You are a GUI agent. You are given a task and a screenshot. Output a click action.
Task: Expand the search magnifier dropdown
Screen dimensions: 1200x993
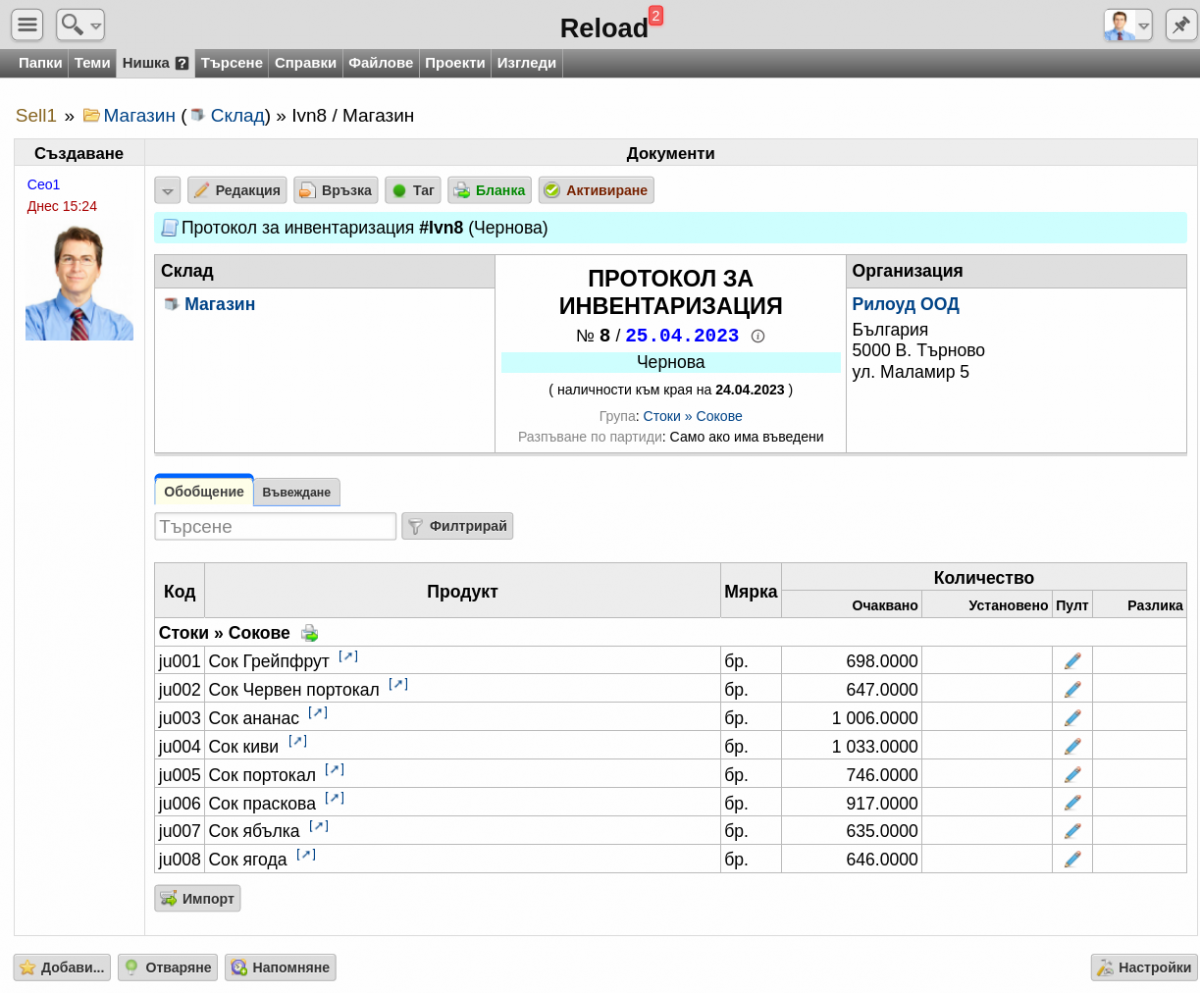(x=80, y=25)
